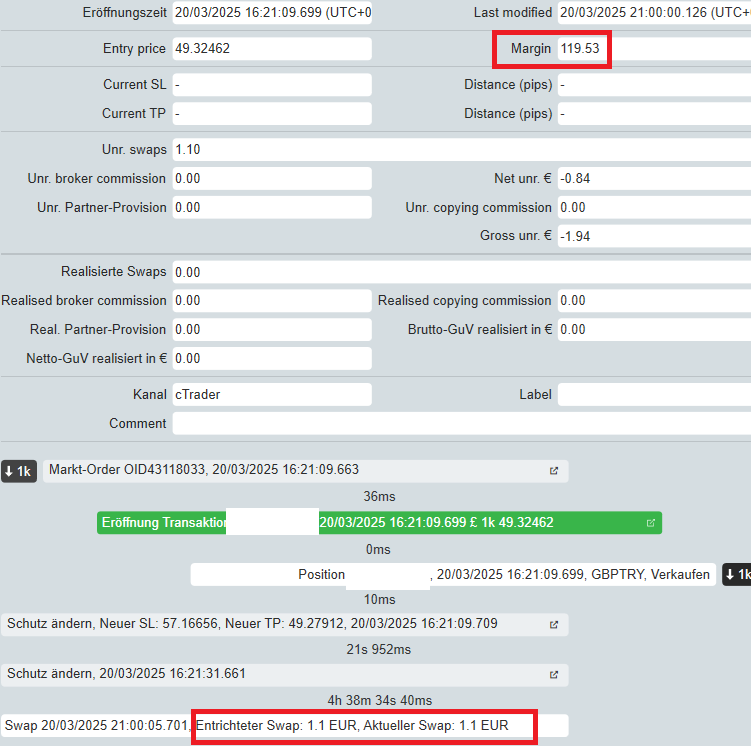Viewport: 751px width, 746px height.
Task: Click the 10ms interval text
Action: tap(379, 599)
